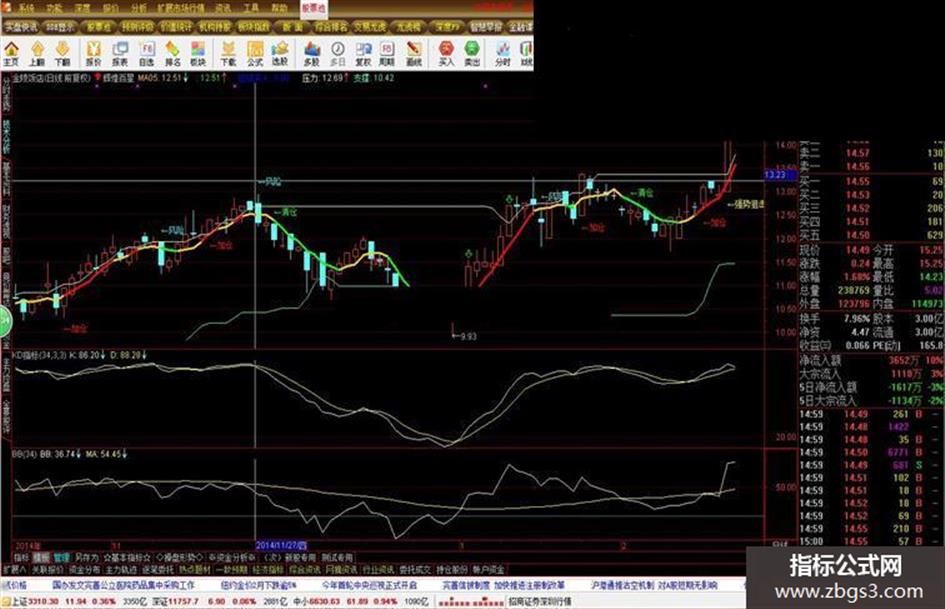Click the 板块指数 button
Screen dimensions: 945x609
253,27
